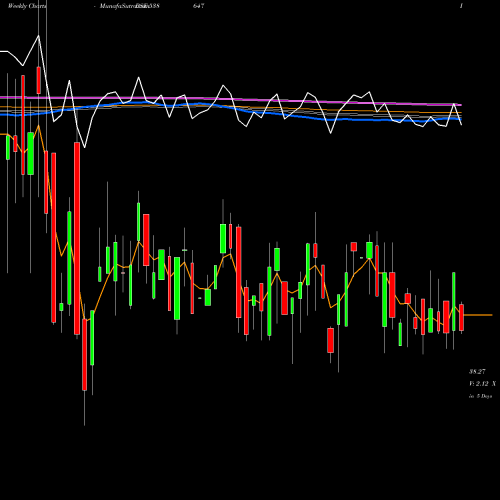
Task: Click the 'Weekly Charts' title text
Action: [27, 6]
